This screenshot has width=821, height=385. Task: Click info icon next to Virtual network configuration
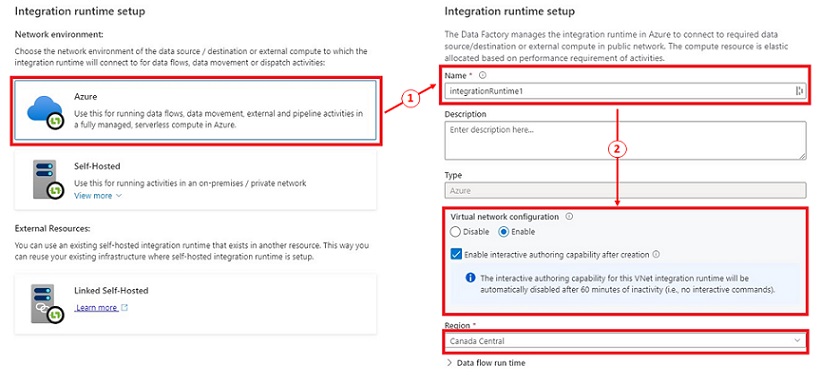pos(569,216)
